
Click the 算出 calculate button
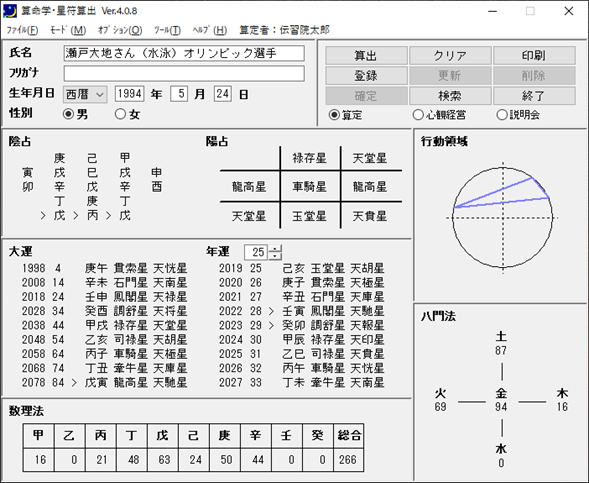click(366, 56)
